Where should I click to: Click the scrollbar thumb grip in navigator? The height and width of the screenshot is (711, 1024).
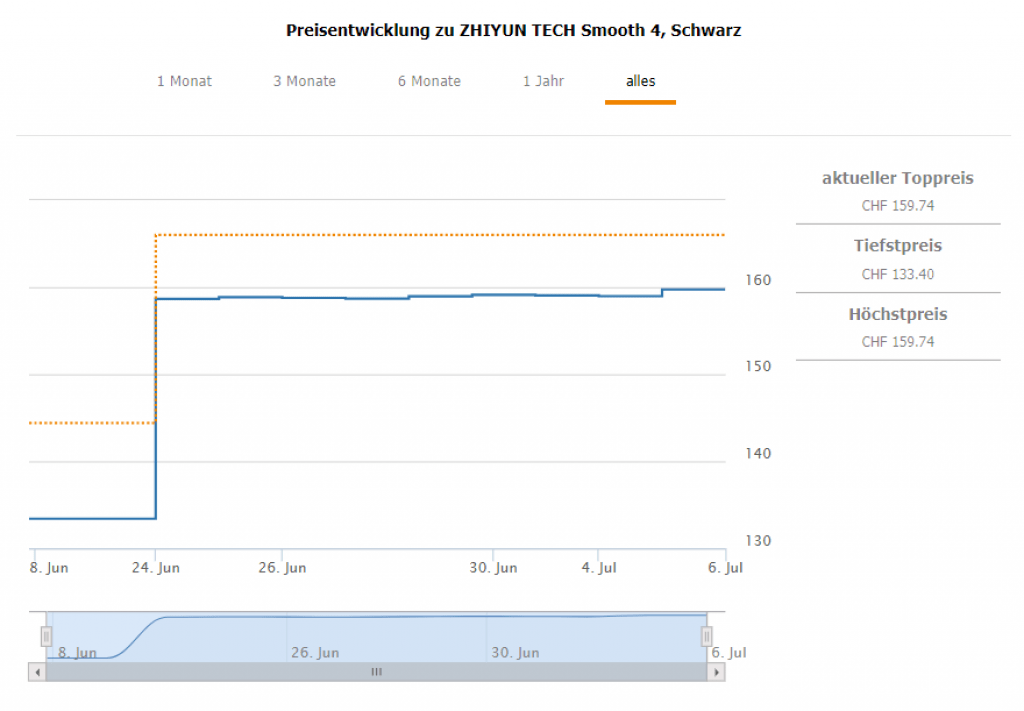[377, 673]
